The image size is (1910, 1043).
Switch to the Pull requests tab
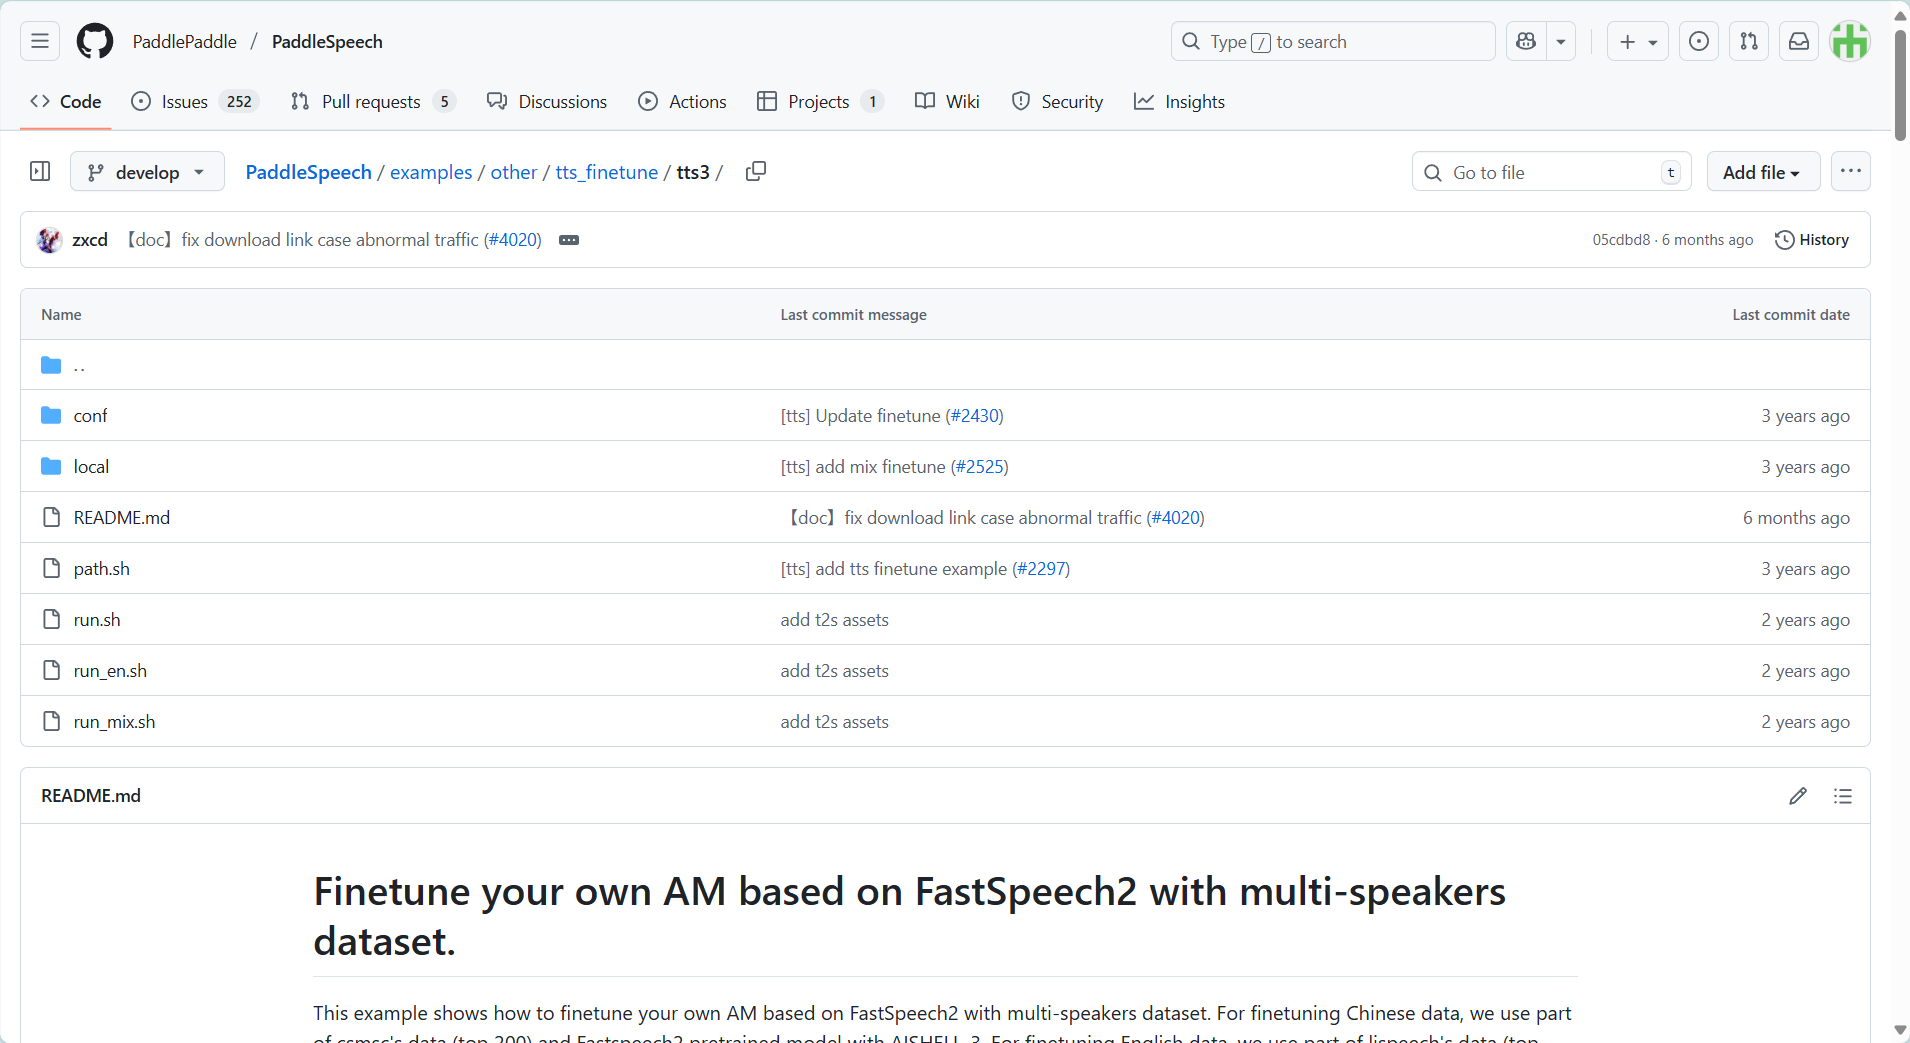click(373, 101)
